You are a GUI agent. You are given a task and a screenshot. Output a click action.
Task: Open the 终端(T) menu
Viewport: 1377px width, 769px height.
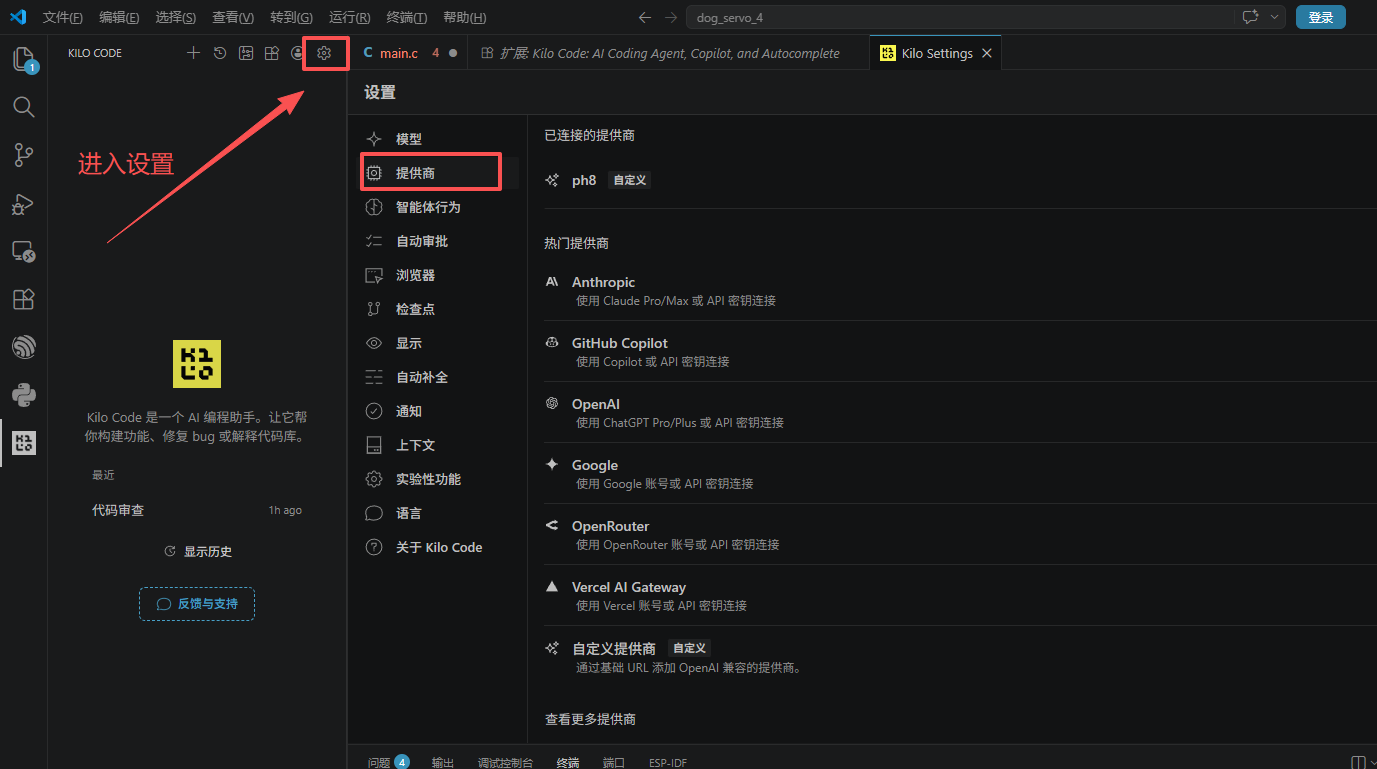406,18
